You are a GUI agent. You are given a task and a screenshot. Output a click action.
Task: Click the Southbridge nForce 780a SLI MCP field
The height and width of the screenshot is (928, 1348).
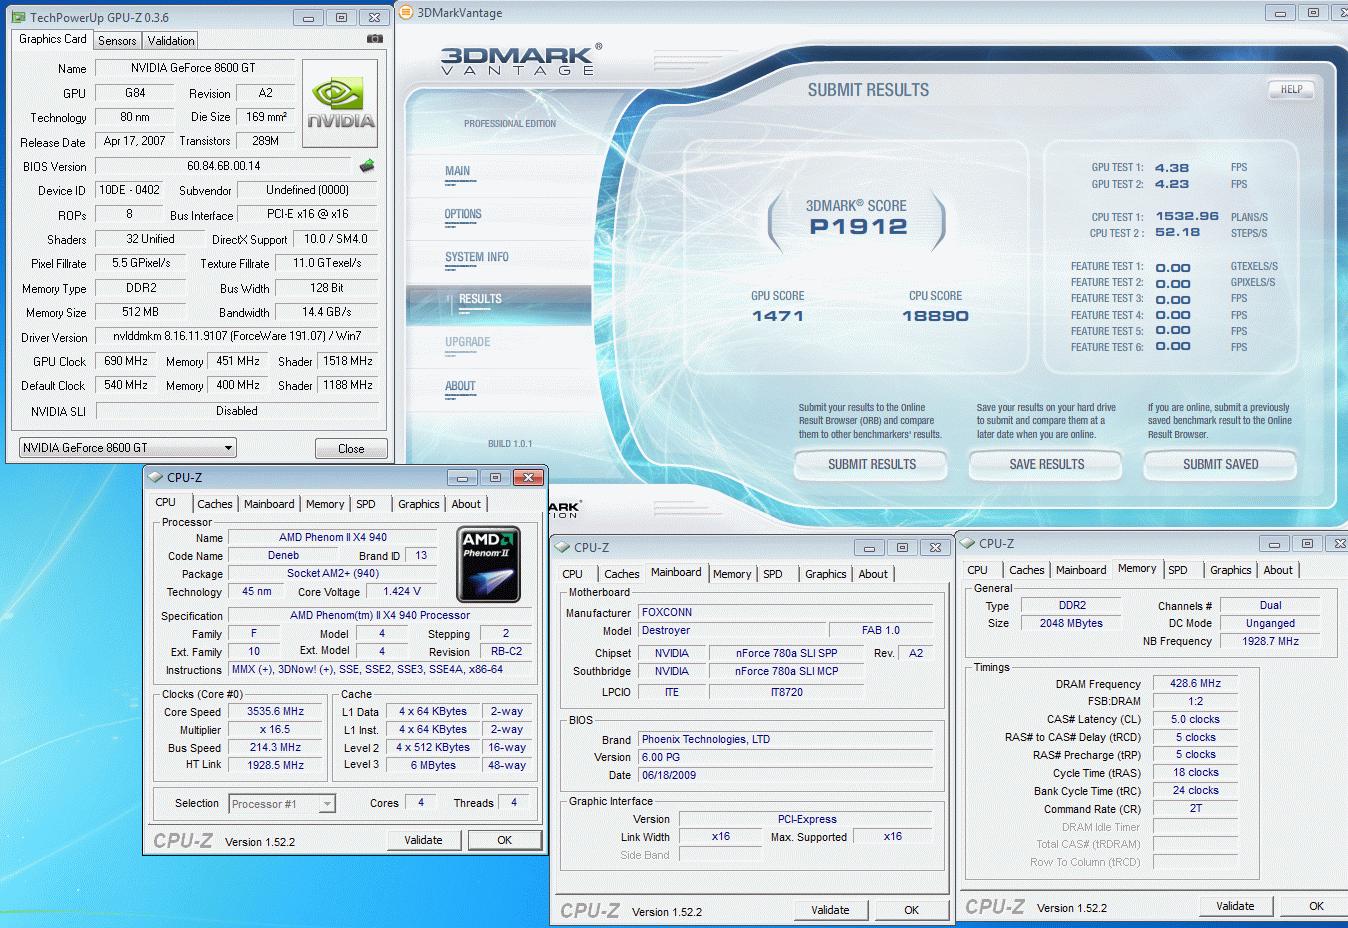(788, 671)
